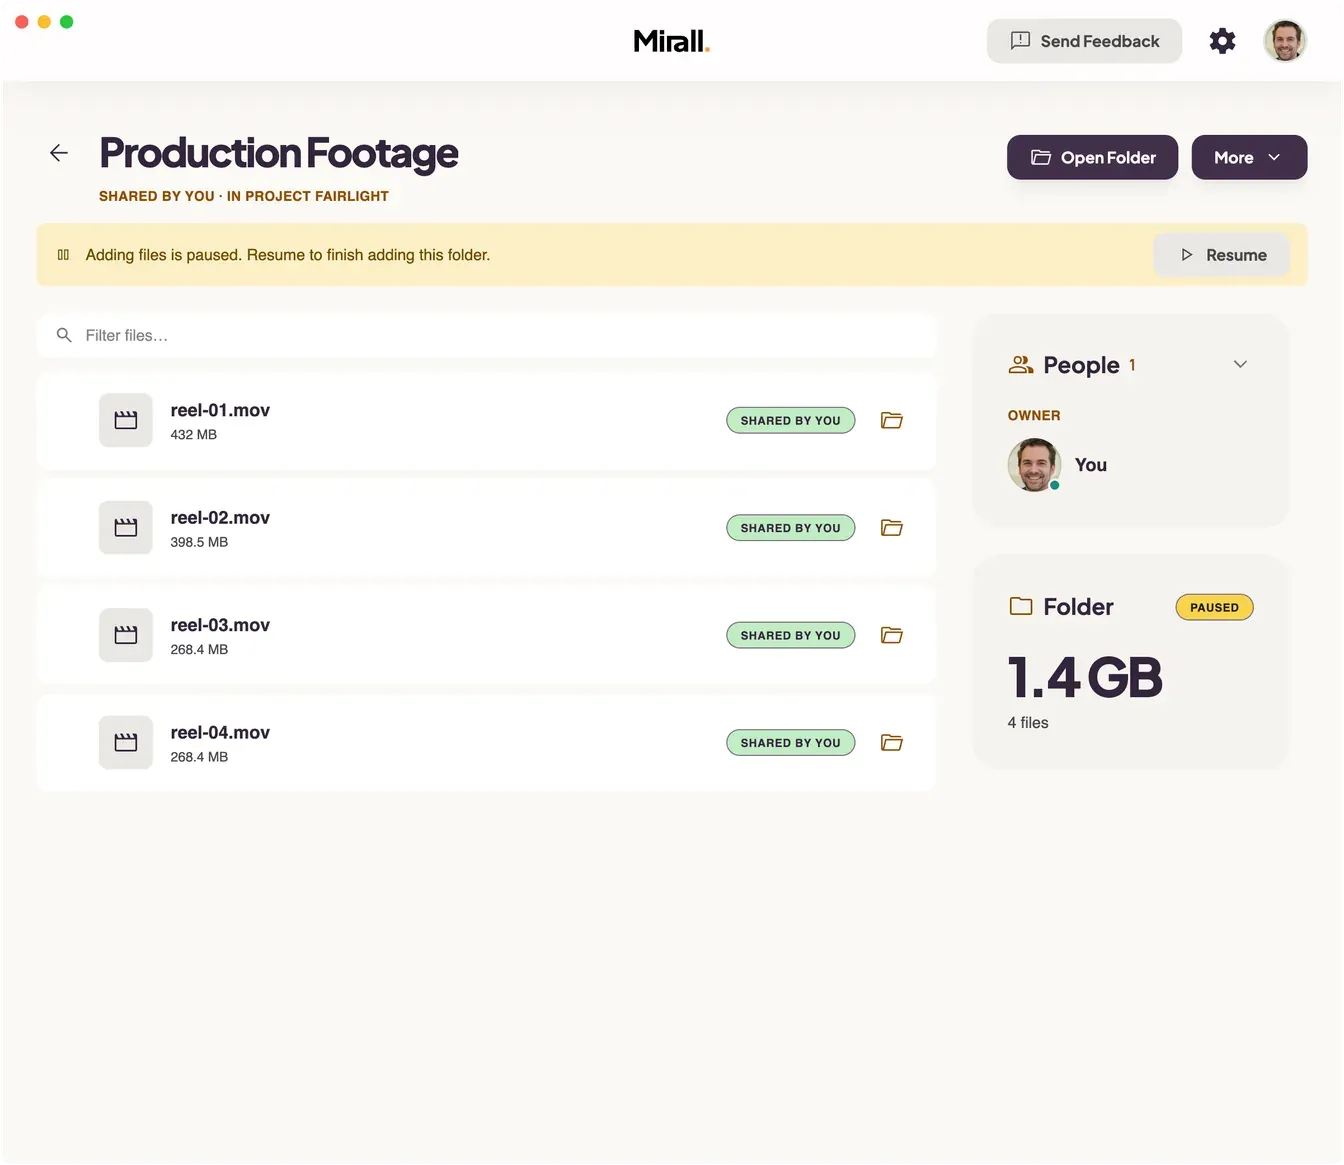
Task: Reveal reel-04.mov using its folder icon
Action: 892,742
